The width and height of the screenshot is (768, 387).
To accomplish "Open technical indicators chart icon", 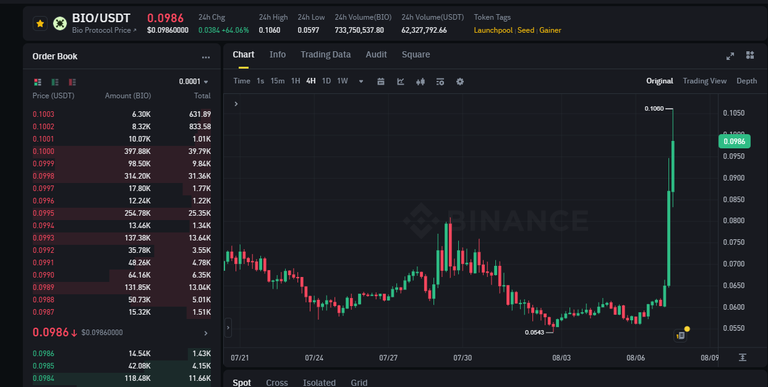I will point(401,82).
